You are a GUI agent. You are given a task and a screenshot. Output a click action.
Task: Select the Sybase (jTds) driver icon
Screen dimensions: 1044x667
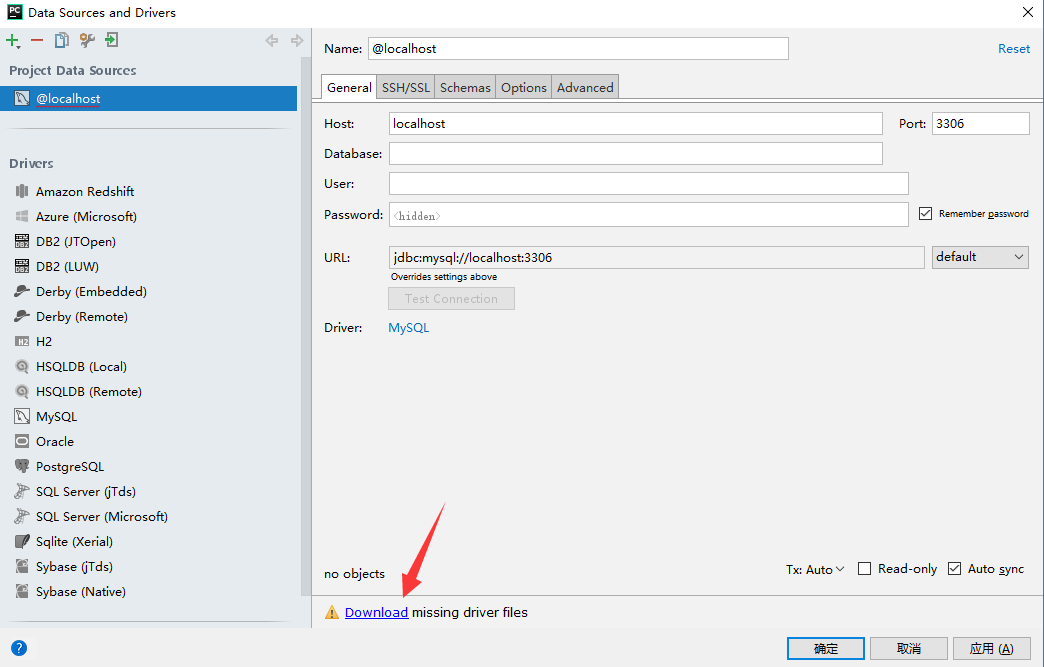pos(22,566)
